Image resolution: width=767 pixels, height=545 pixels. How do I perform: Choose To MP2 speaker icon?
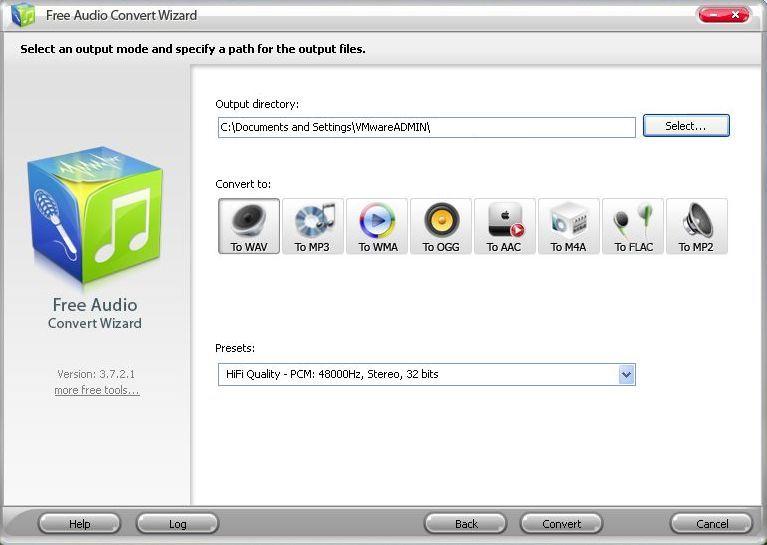point(697,226)
